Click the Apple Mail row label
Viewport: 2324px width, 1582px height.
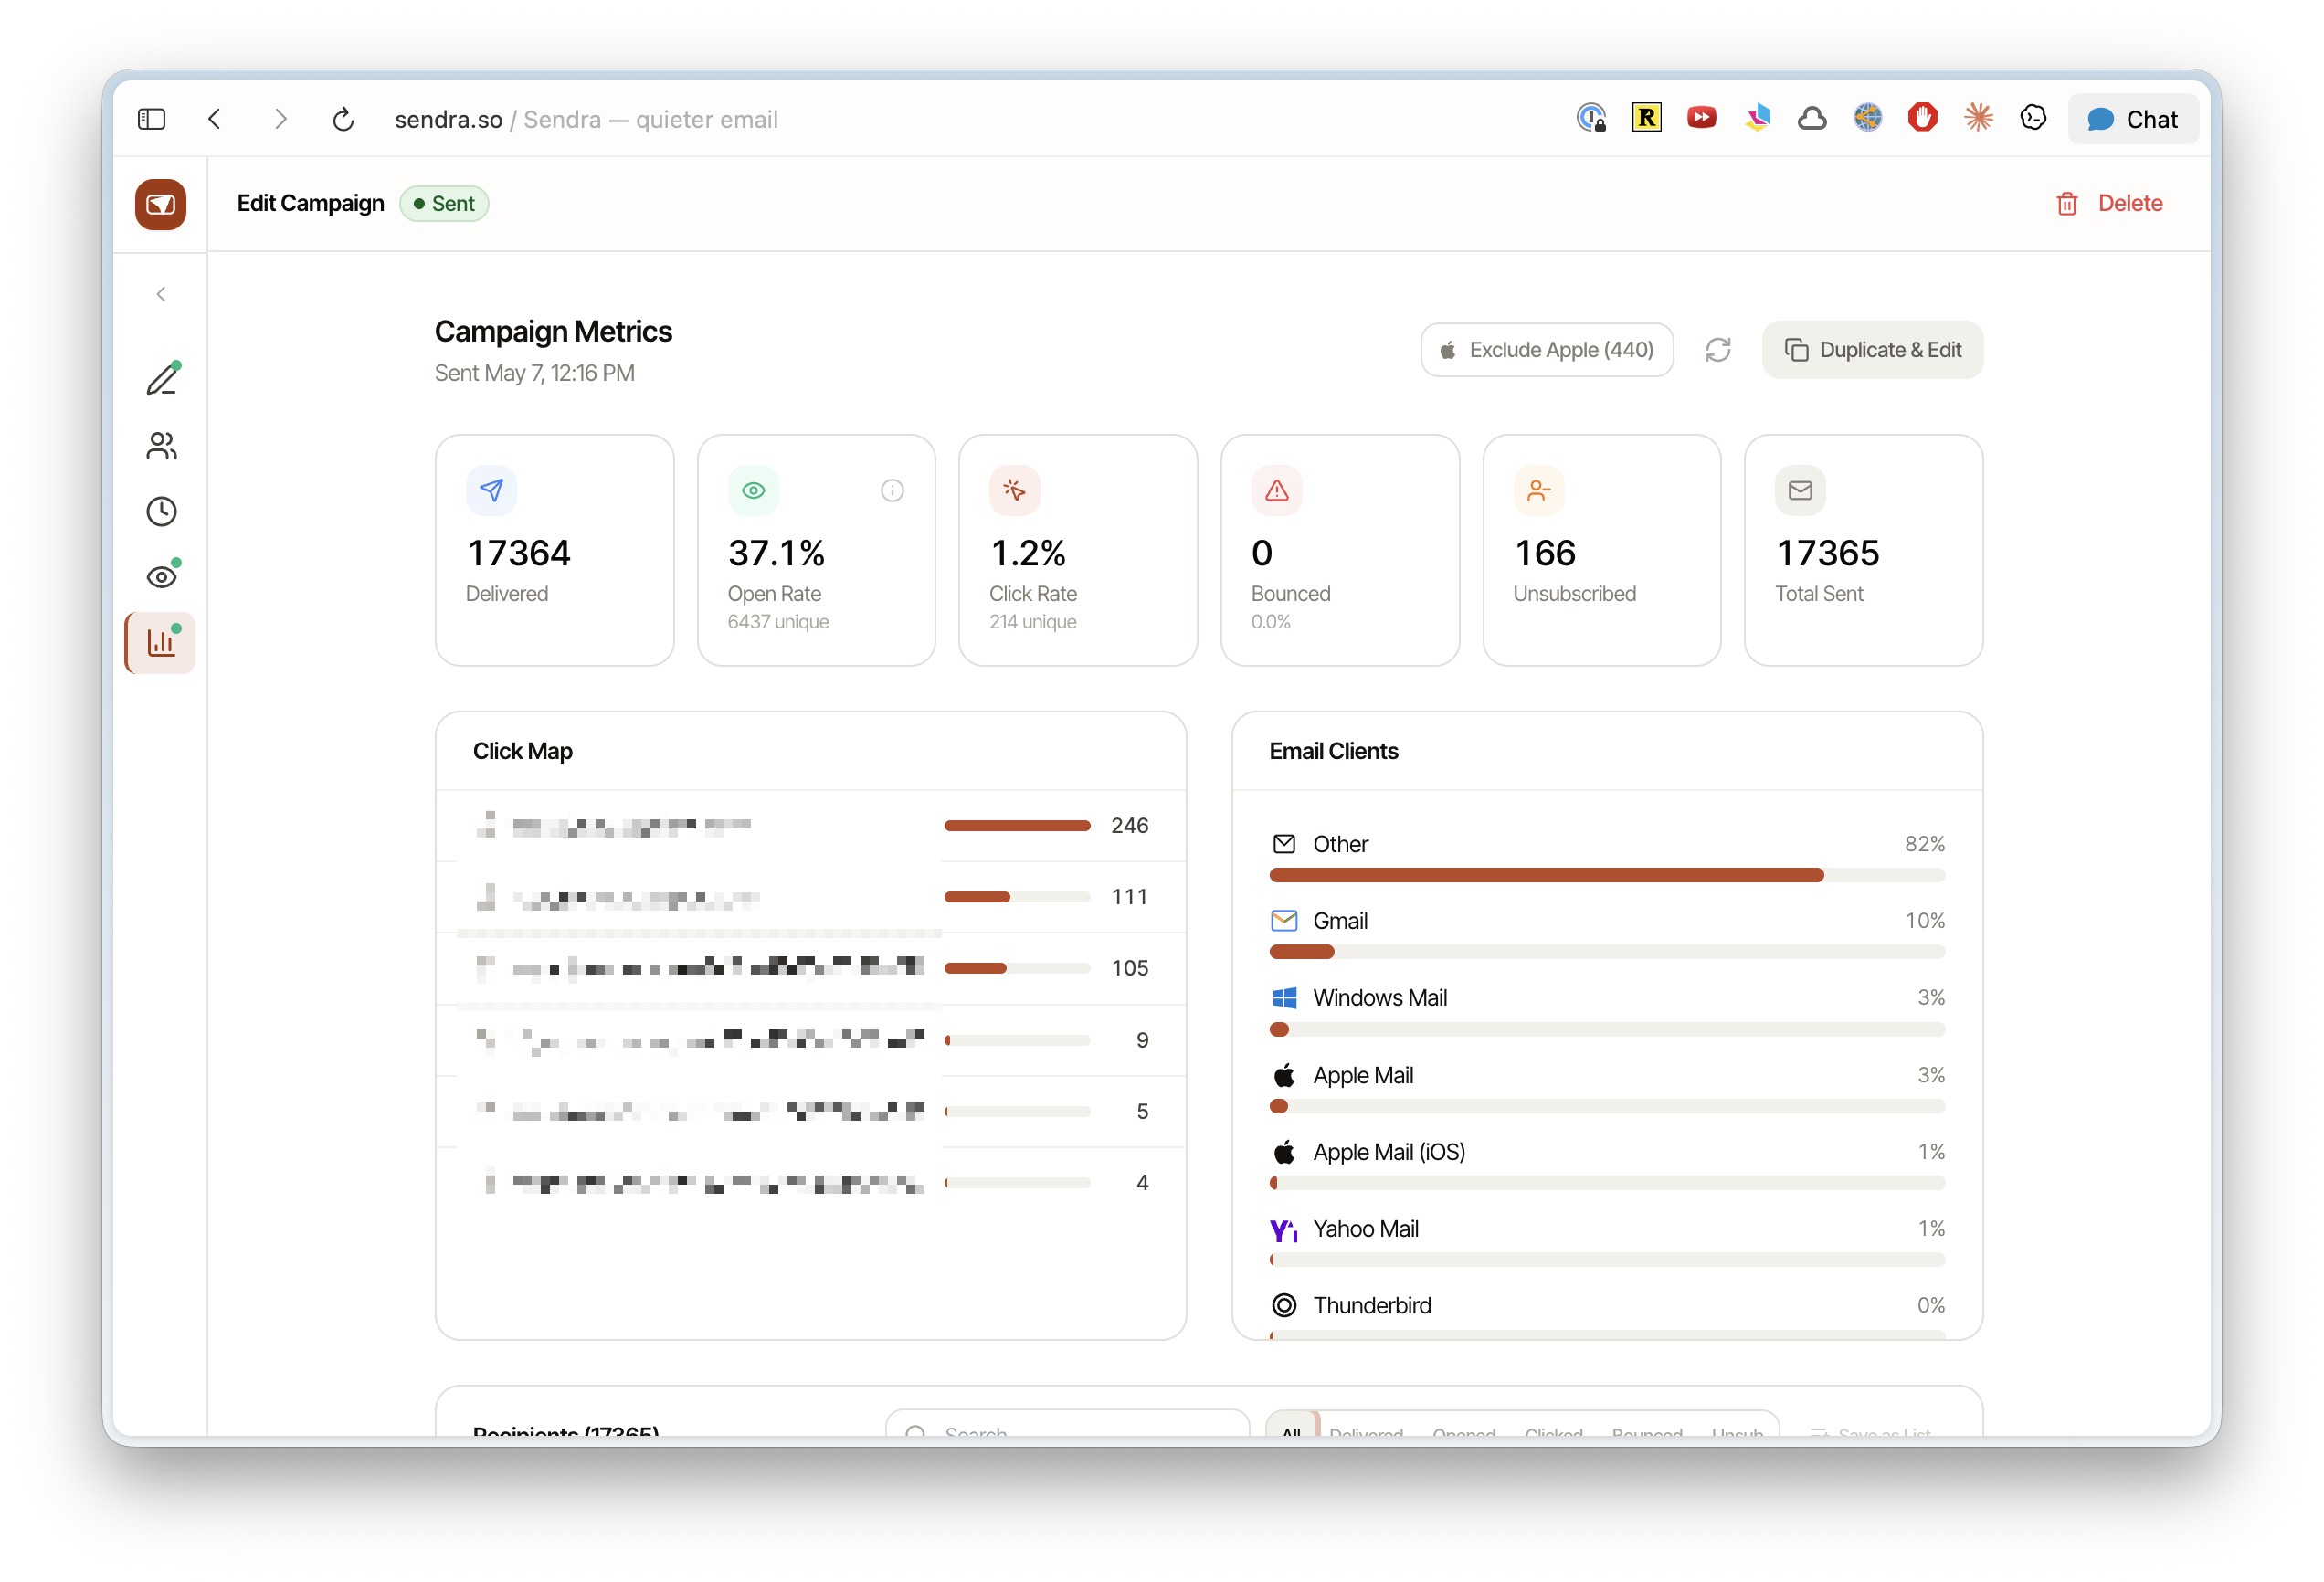pyautogui.click(x=1363, y=1076)
